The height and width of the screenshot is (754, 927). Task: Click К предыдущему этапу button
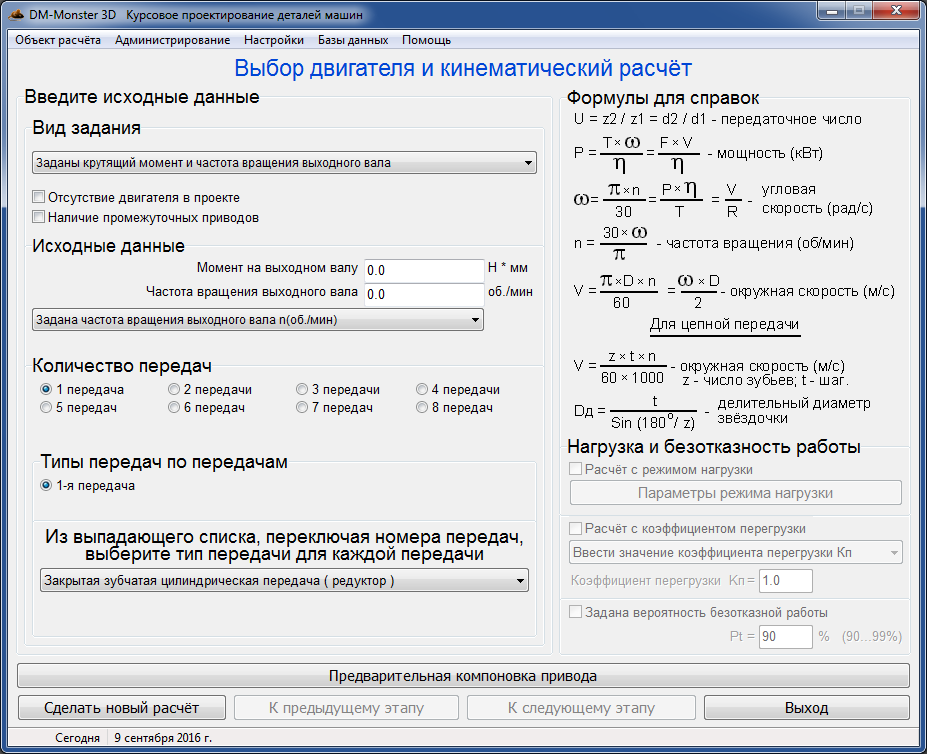point(346,708)
